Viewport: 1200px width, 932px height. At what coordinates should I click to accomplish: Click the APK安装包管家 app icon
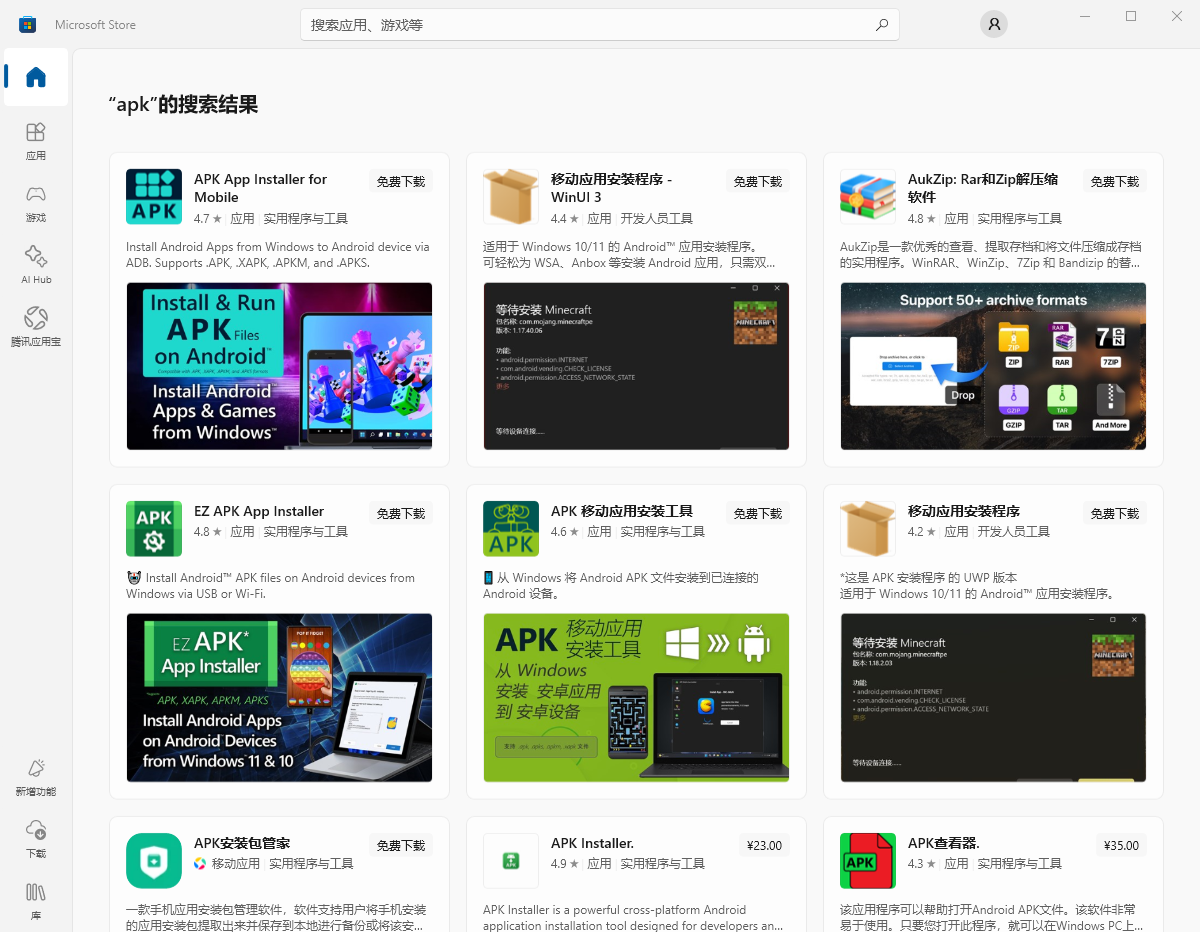tap(154, 861)
